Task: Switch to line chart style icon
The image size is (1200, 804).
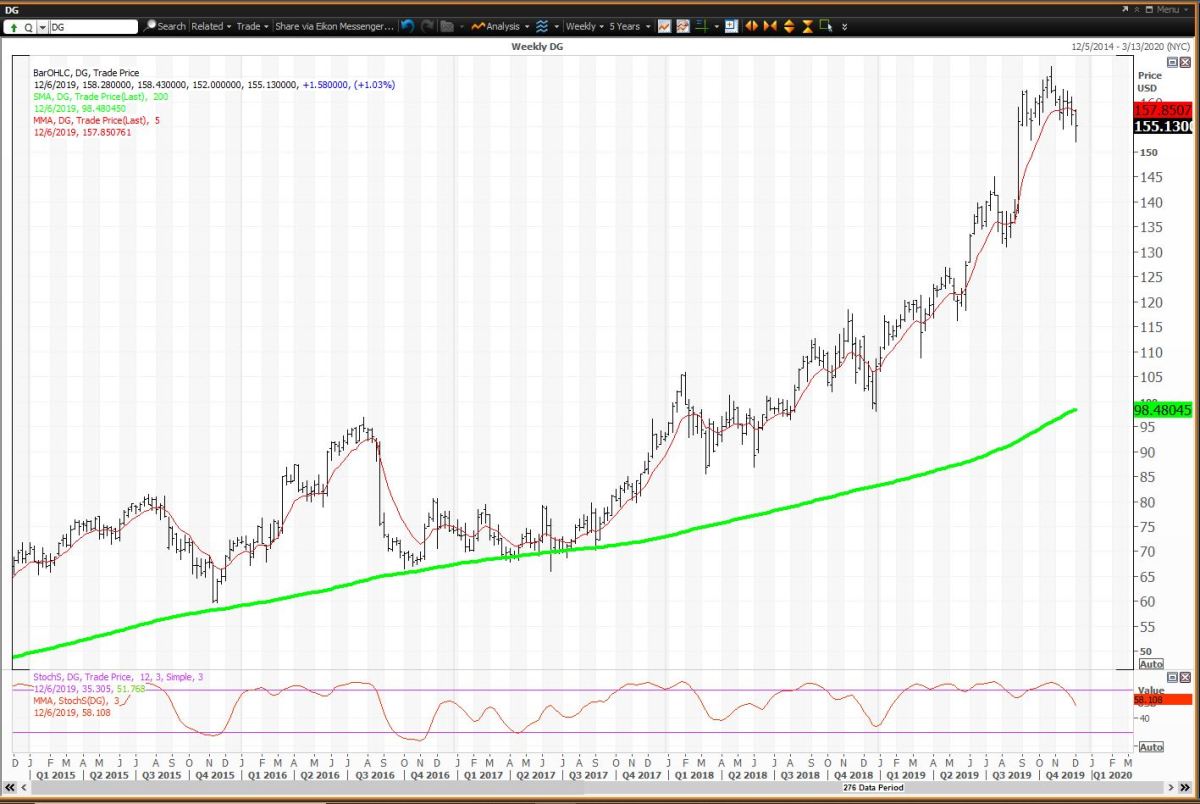Action: 664,26
